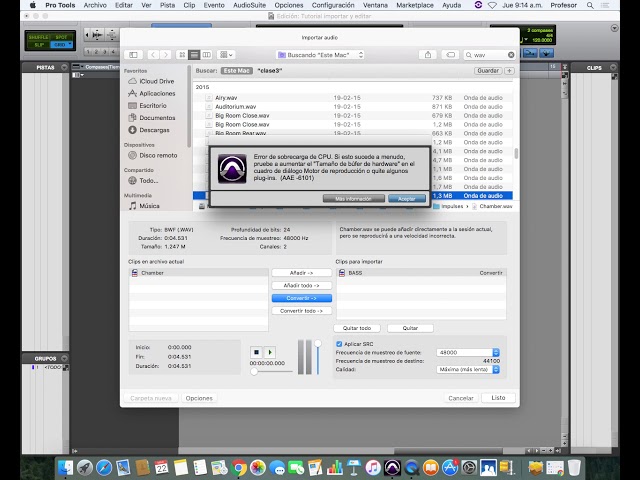The height and width of the screenshot is (480, 640).
Task: Click the Opciones button
Action: coord(199,398)
